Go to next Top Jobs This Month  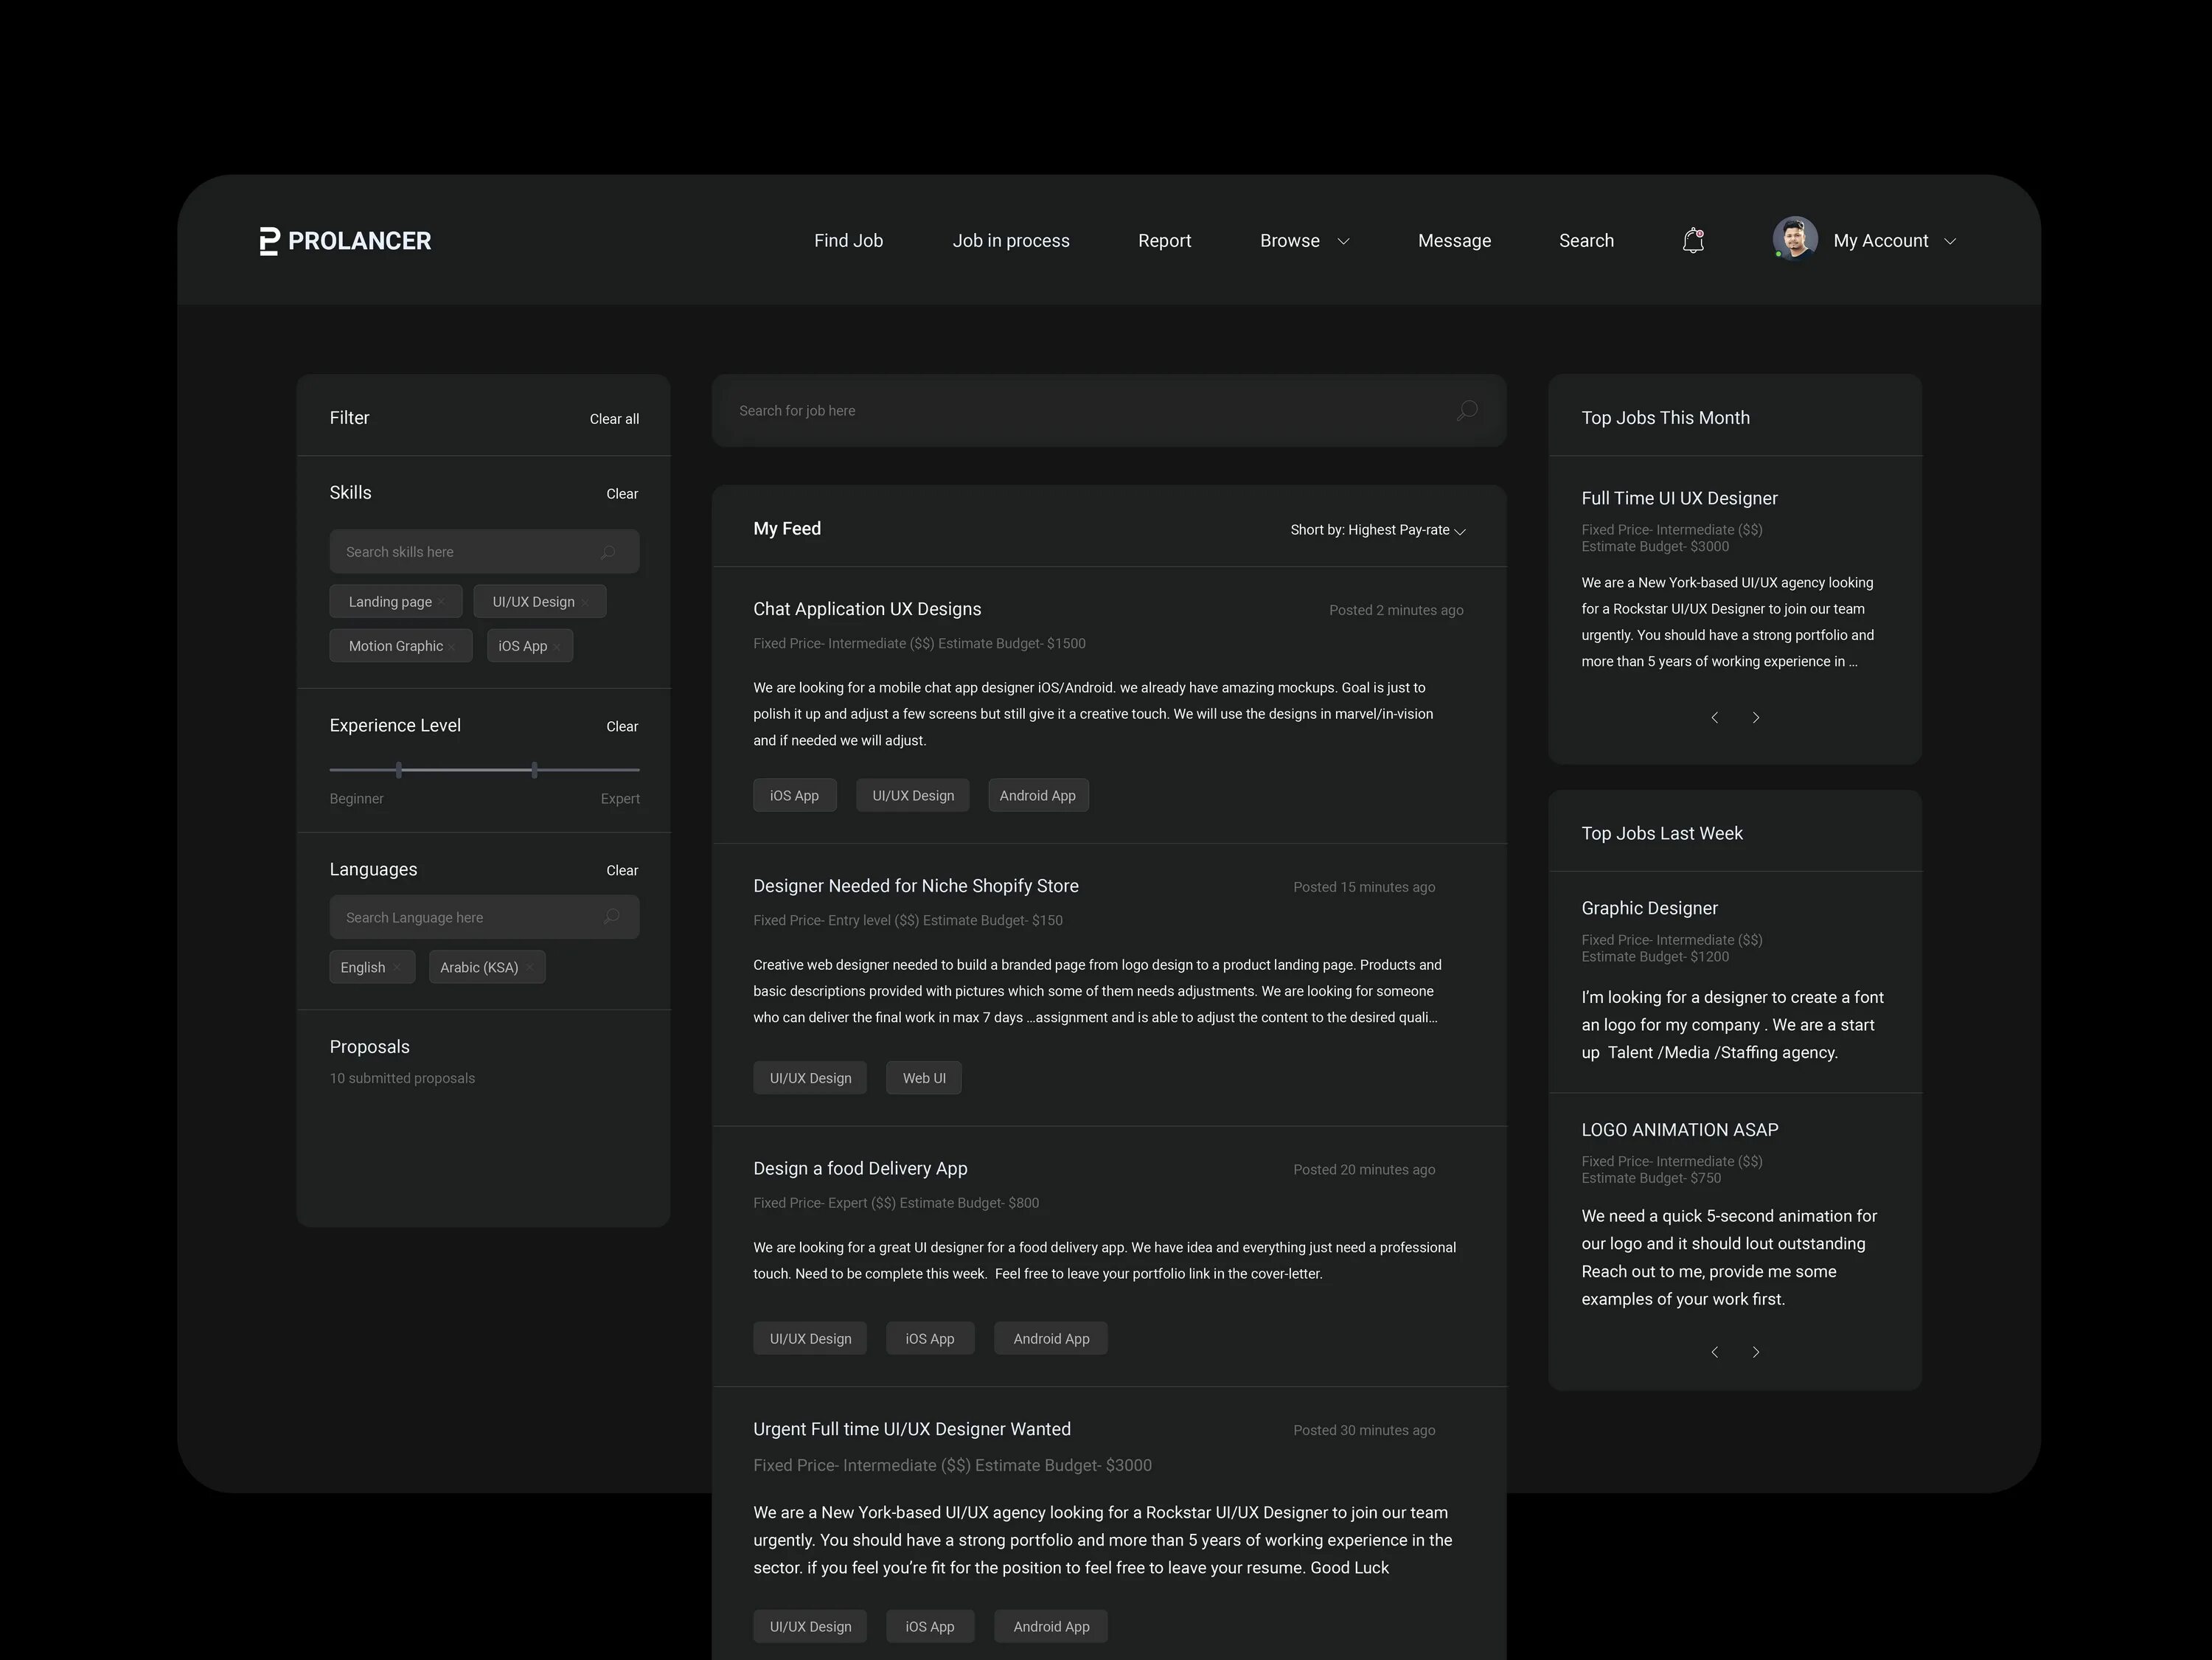pyautogui.click(x=1756, y=718)
